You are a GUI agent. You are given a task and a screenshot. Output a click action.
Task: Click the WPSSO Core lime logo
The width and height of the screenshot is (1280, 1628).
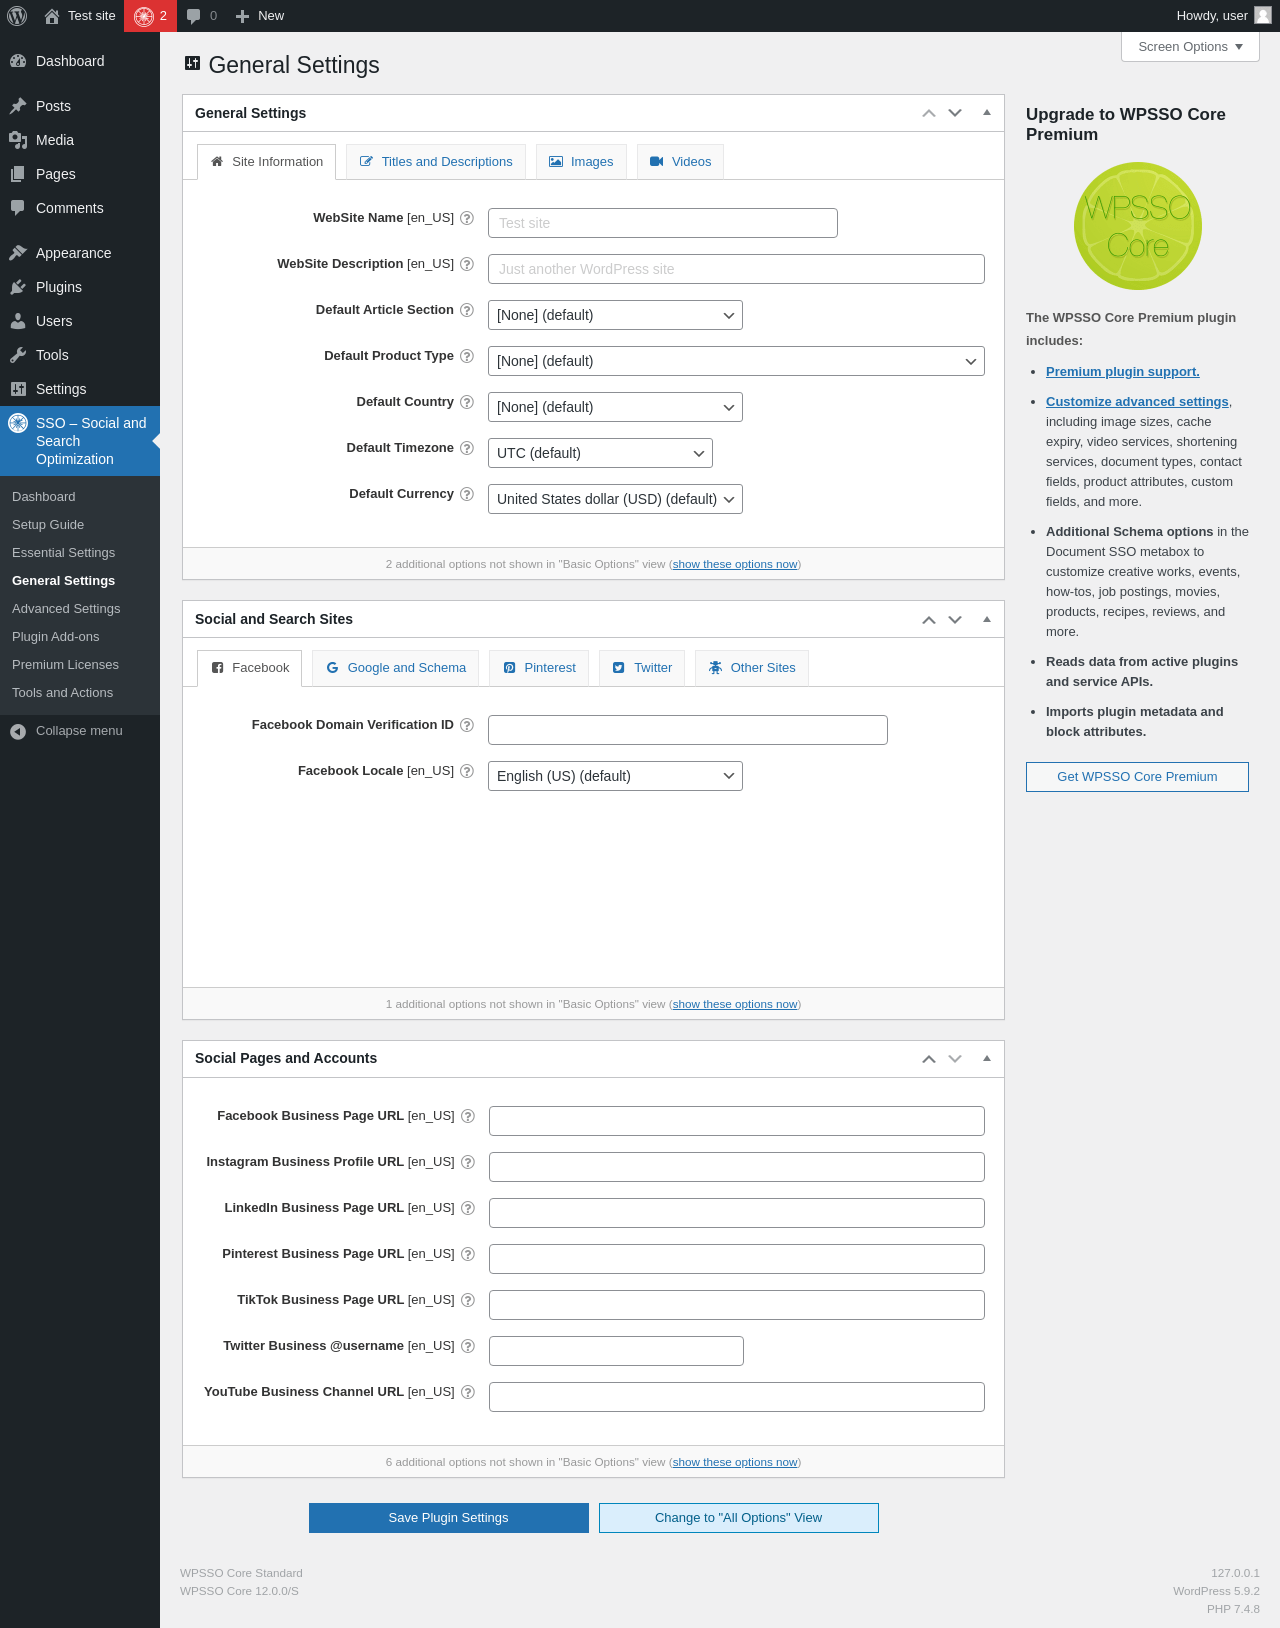click(x=1138, y=226)
